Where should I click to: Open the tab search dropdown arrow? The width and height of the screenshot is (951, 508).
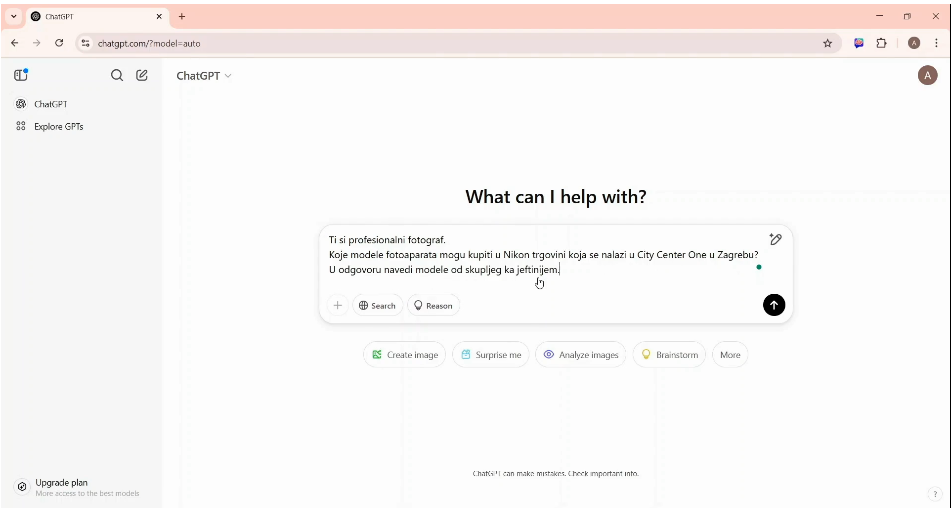pyautogui.click(x=13, y=16)
